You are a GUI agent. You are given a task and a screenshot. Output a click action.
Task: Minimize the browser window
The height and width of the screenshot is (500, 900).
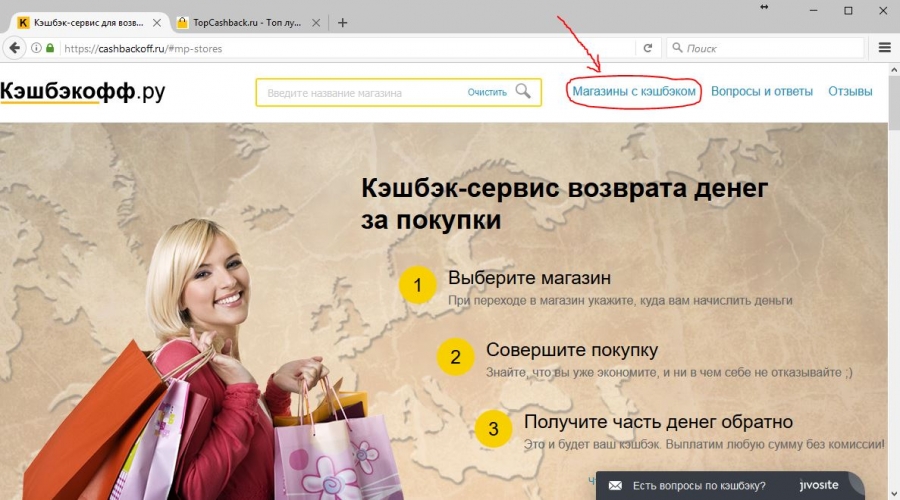pyautogui.click(x=813, y=10)
